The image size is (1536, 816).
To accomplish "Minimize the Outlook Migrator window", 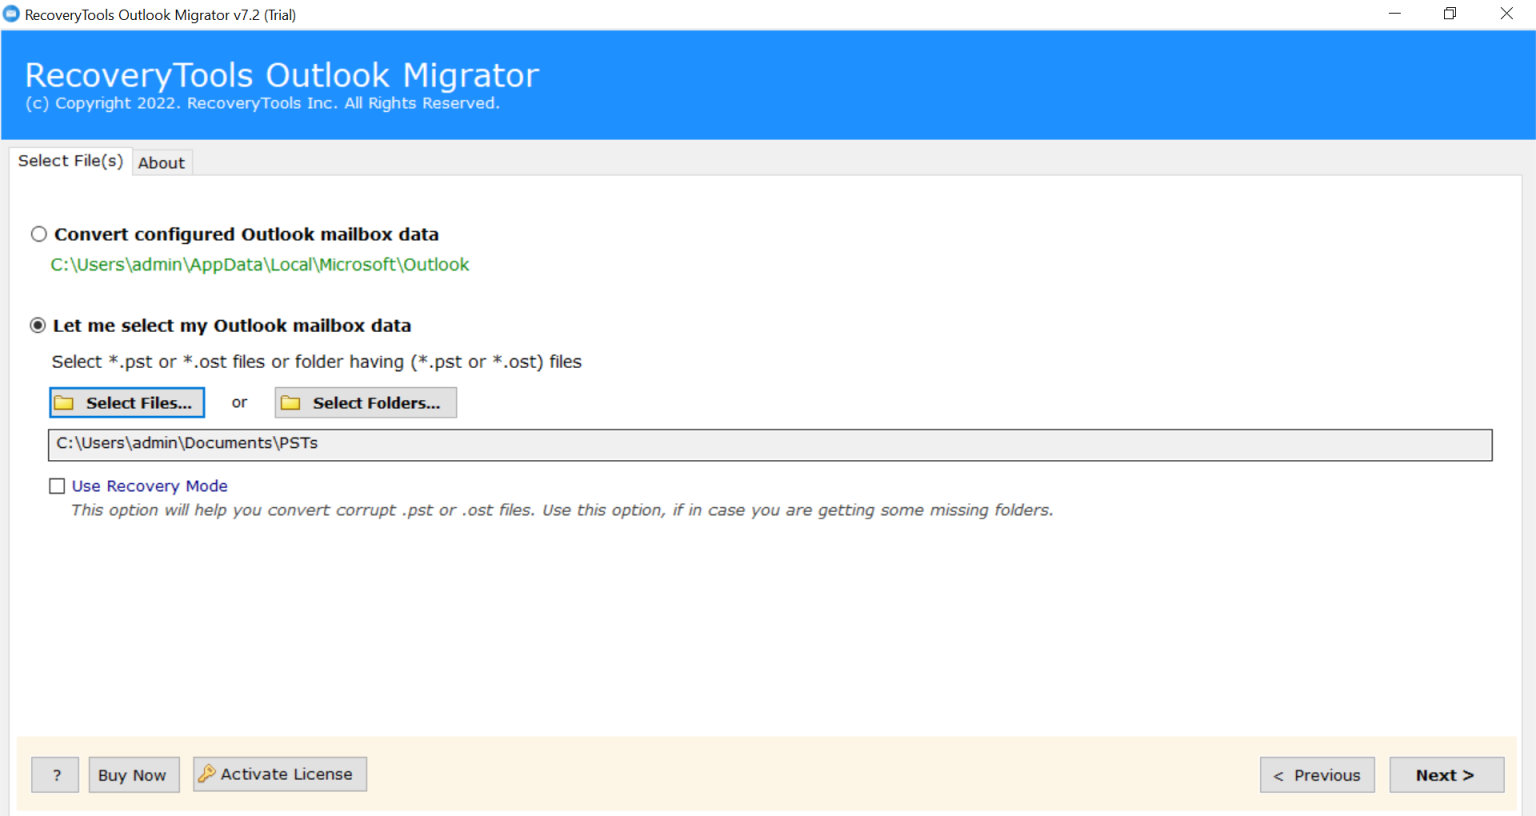I will click(x=1395, y=14).
